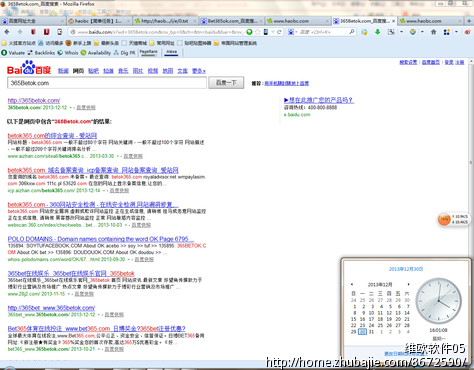Click the 百度一下 search button
The width and height of the screenshot is (474, 370).
(226, 83)
